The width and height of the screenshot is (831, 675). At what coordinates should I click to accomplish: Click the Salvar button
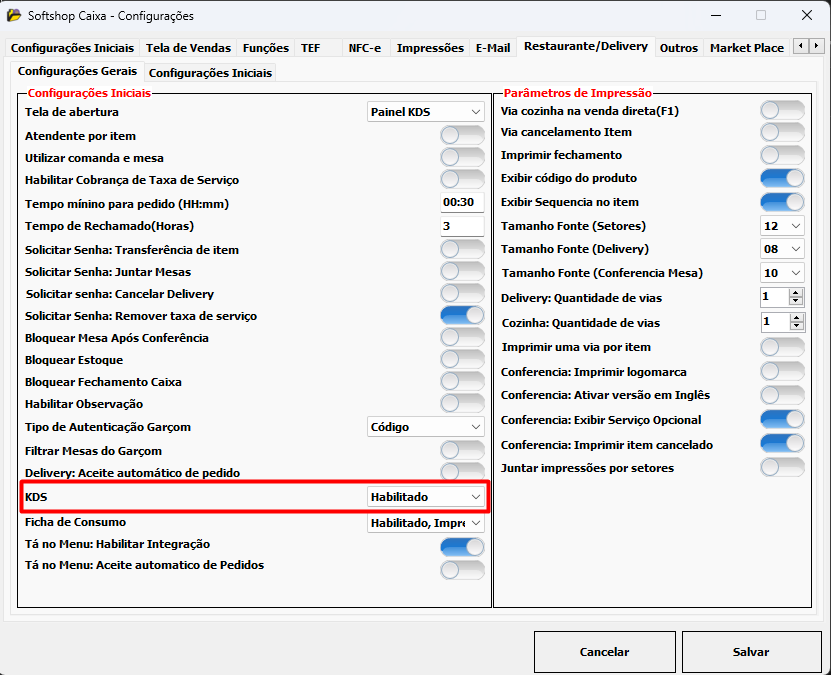click(750, 652)
